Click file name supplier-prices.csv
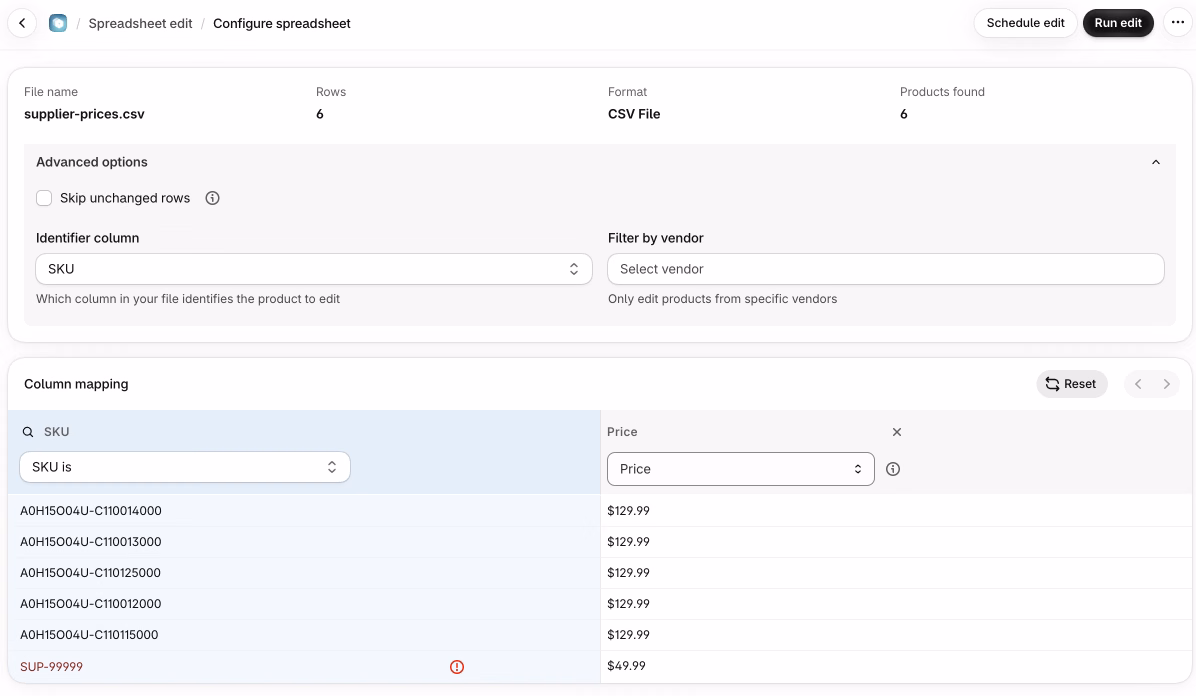Screen dimensions: 1196x696 [x=84, y=114]
